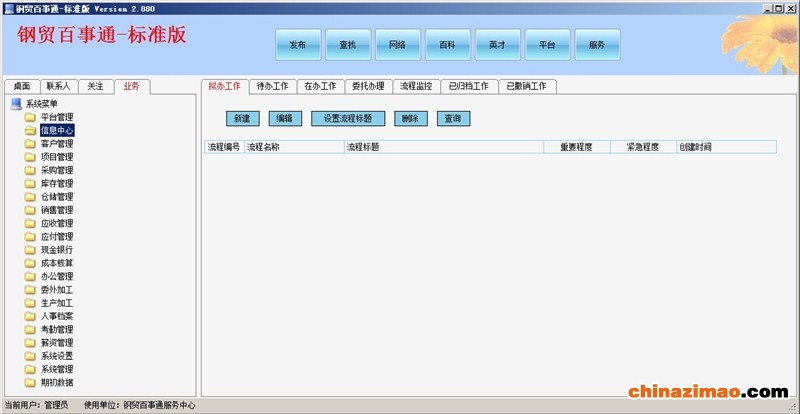Click the 人事档案 folder icon
The width and height of the screenshot is (800, 414).
pos(31,316)
